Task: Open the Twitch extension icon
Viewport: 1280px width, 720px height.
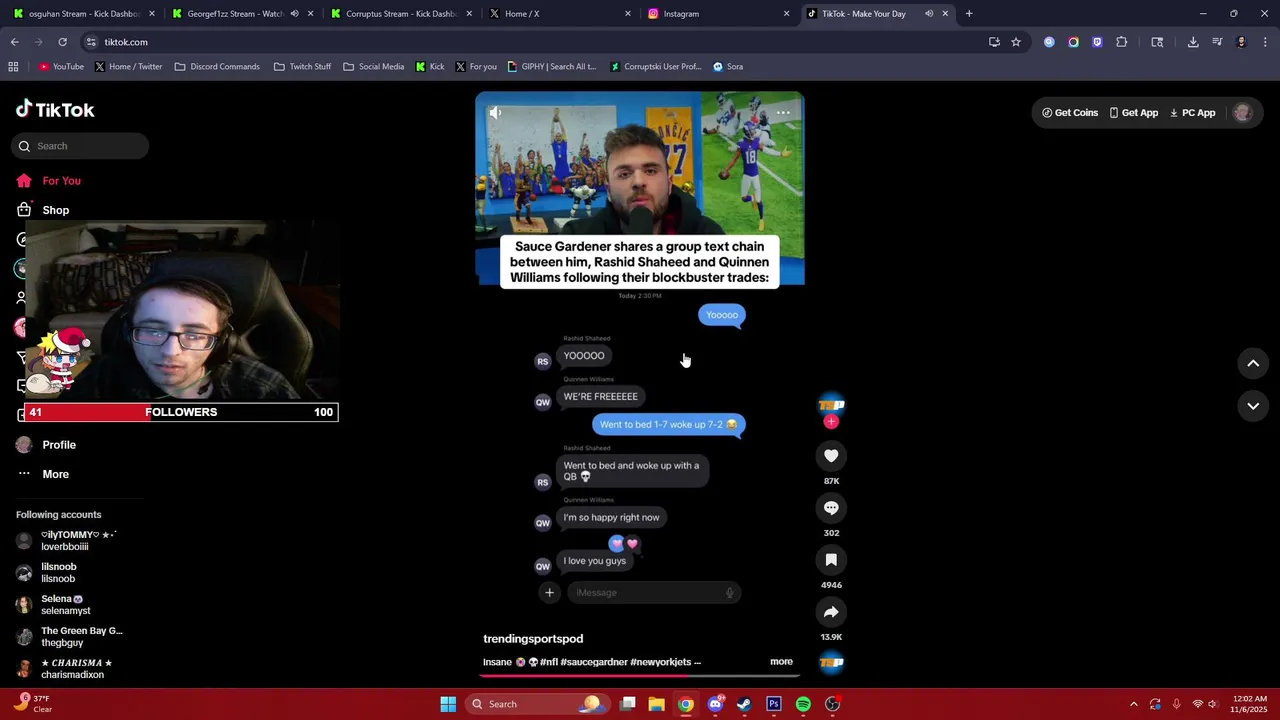Action: [1097, 42]
